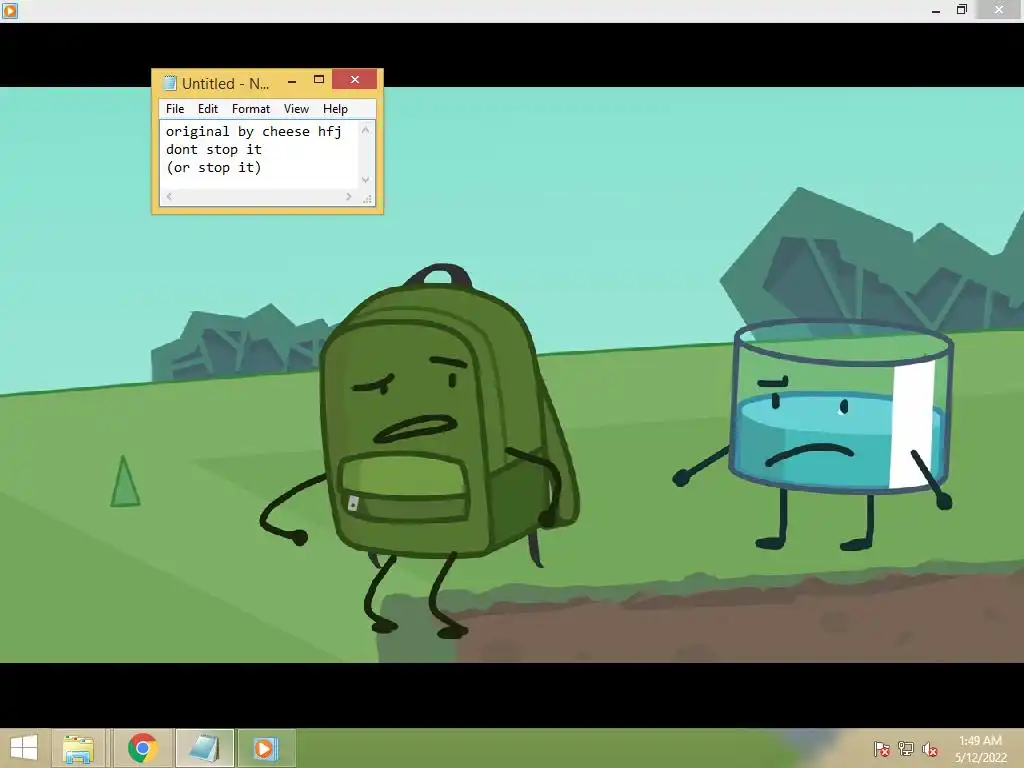Screen dimensions: 1024x768
Task: Open the File menu in Notepad
Action: 175,109
